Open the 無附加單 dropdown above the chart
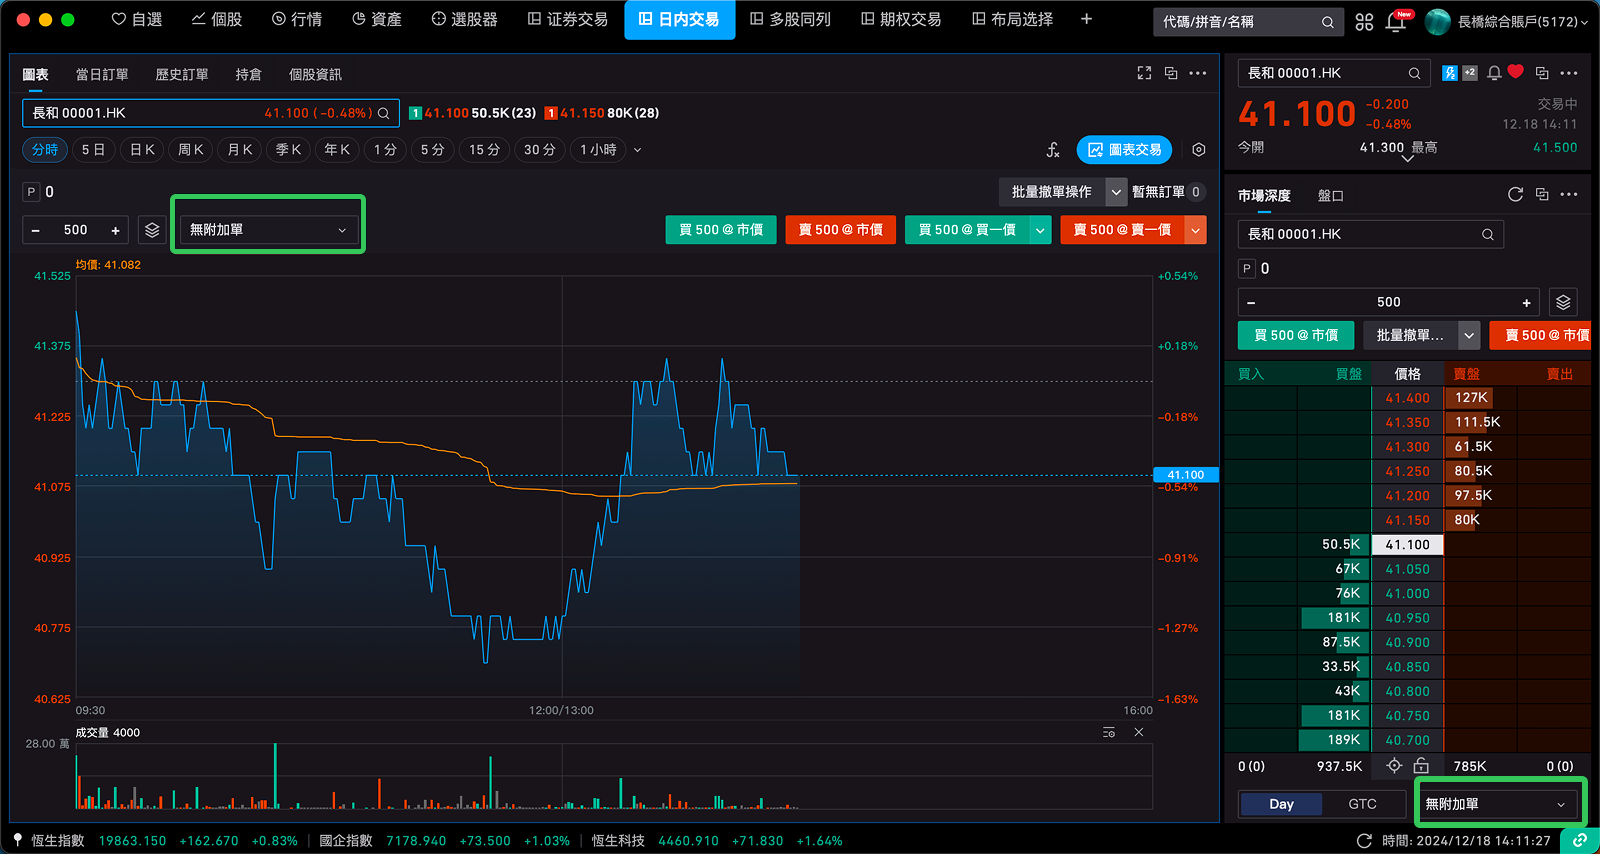 pos(268,230)
